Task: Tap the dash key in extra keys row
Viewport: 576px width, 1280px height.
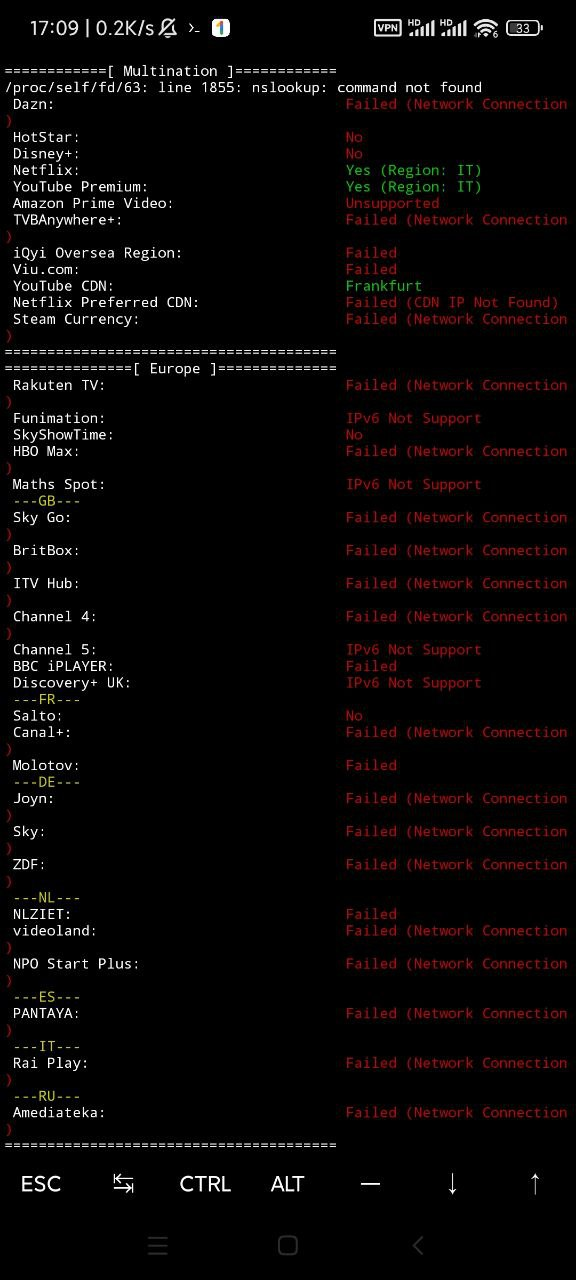Action: click(x=370, y=1184)
